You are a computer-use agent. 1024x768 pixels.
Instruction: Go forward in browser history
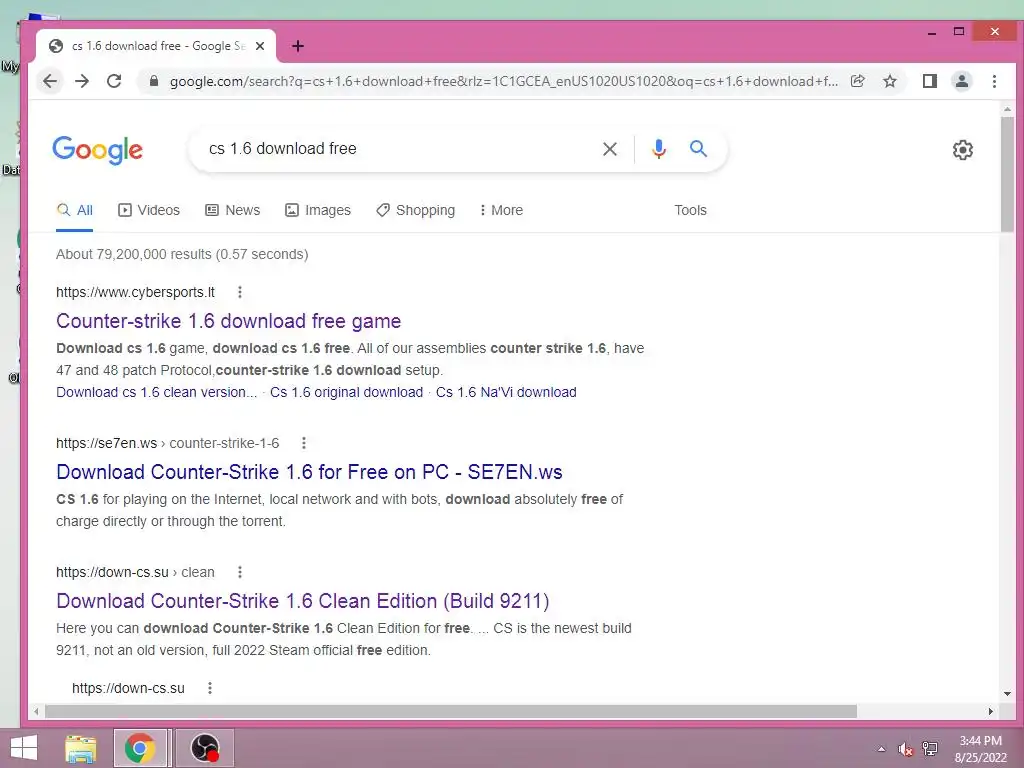(x=82, y=81)
